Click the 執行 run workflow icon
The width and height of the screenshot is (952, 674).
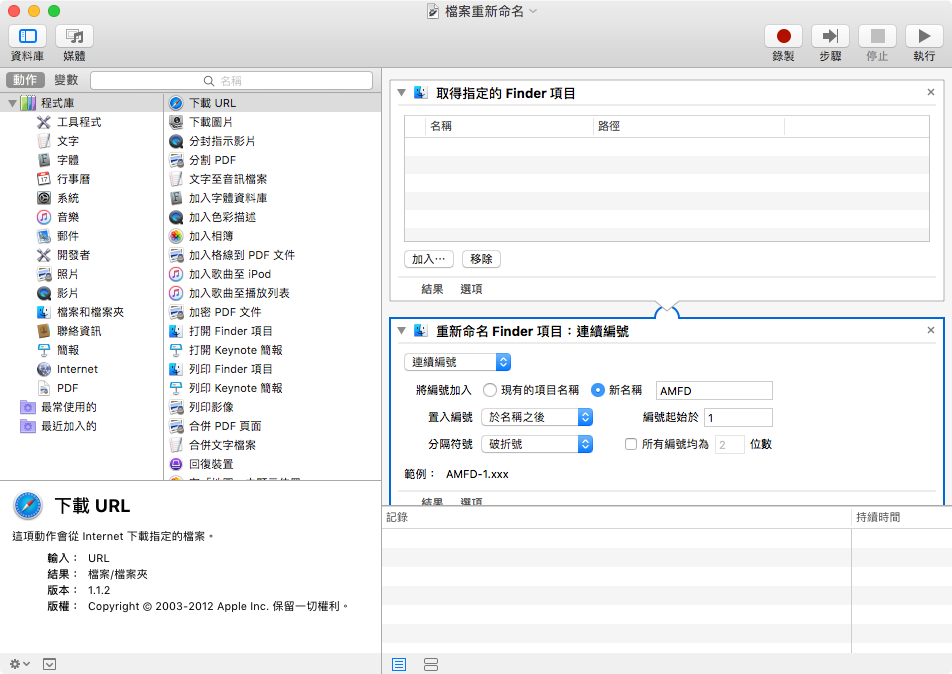924,36
